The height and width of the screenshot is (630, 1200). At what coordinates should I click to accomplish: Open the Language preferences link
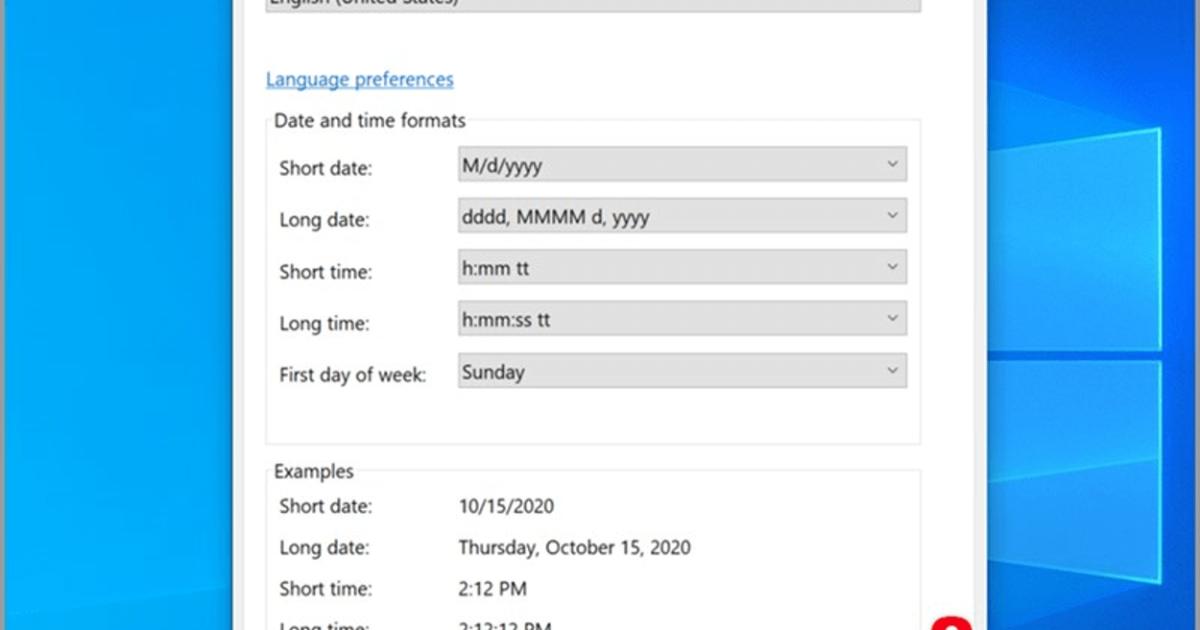pos(359,79)
